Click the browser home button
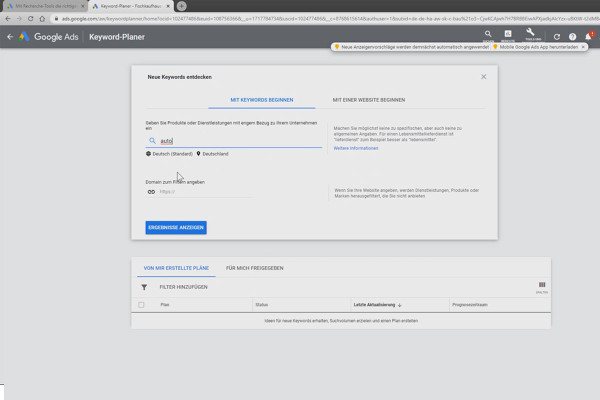 click(42, 18)
